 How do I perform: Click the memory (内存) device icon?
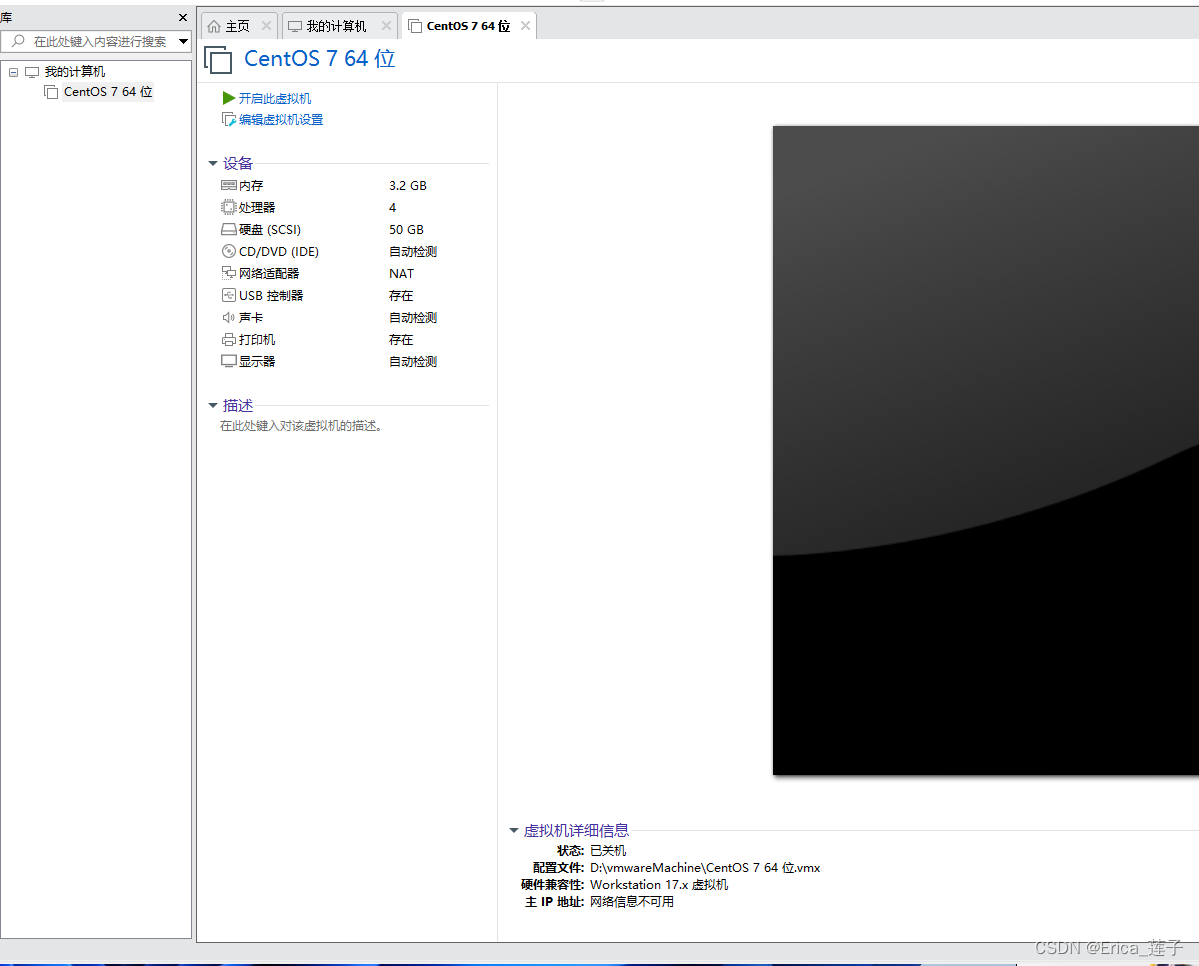pyautogui.click(x=229, y=185)
